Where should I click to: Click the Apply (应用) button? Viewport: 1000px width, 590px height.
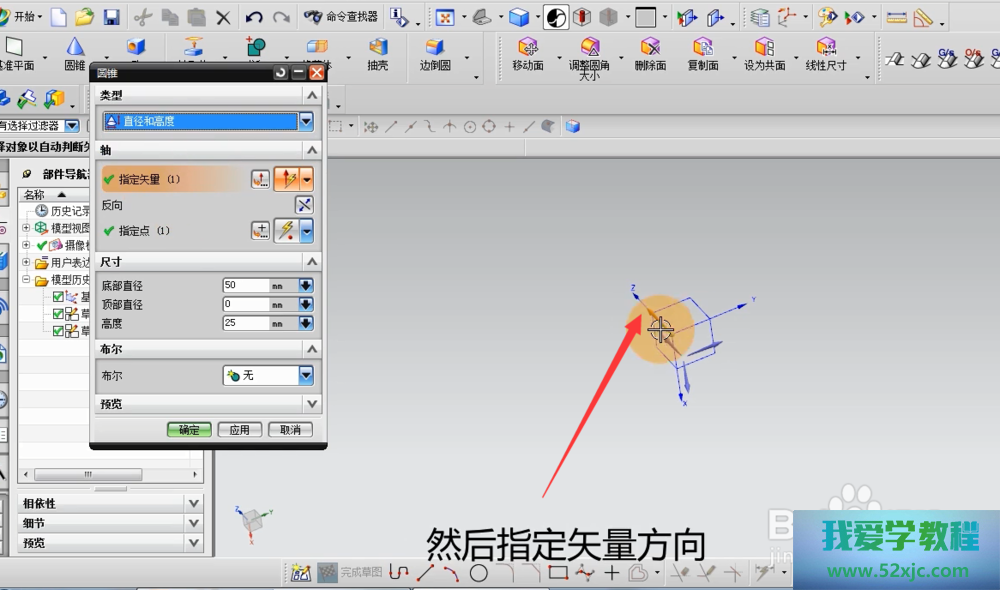239,430
